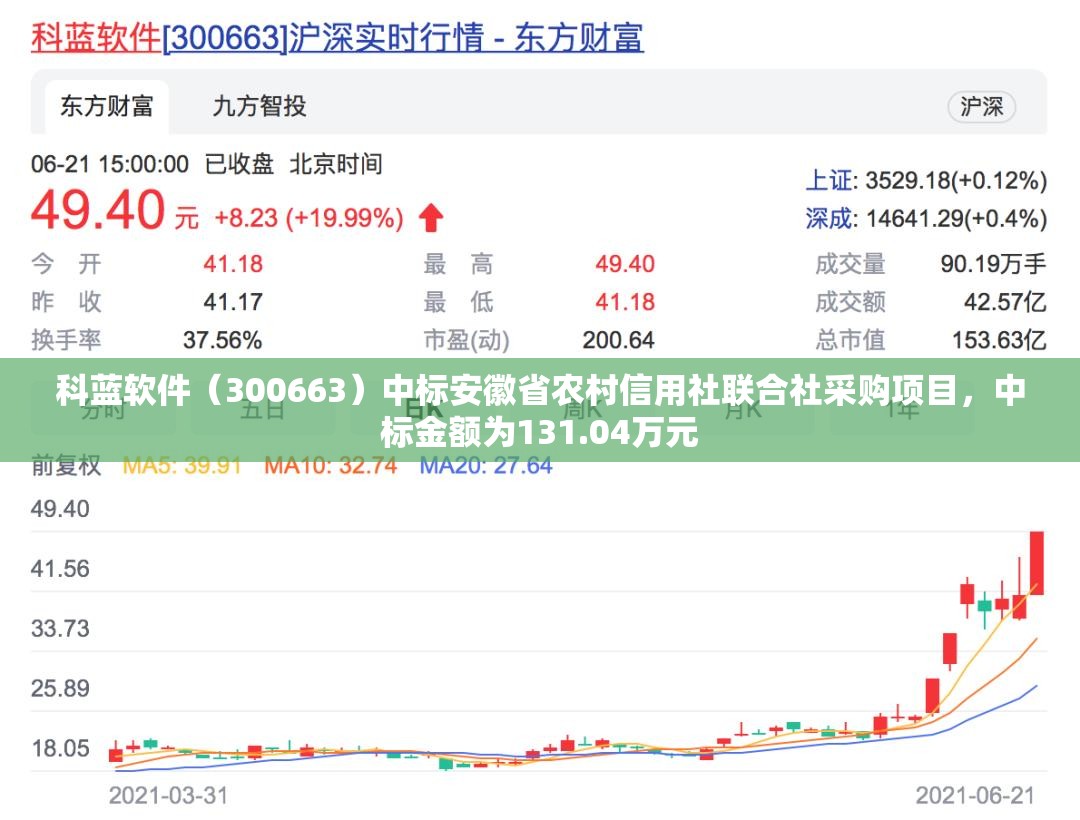Viewport: 1080px width, 820px height.
Task: Switch to the 九方智投 tab
Action: [x=260, y=107]
